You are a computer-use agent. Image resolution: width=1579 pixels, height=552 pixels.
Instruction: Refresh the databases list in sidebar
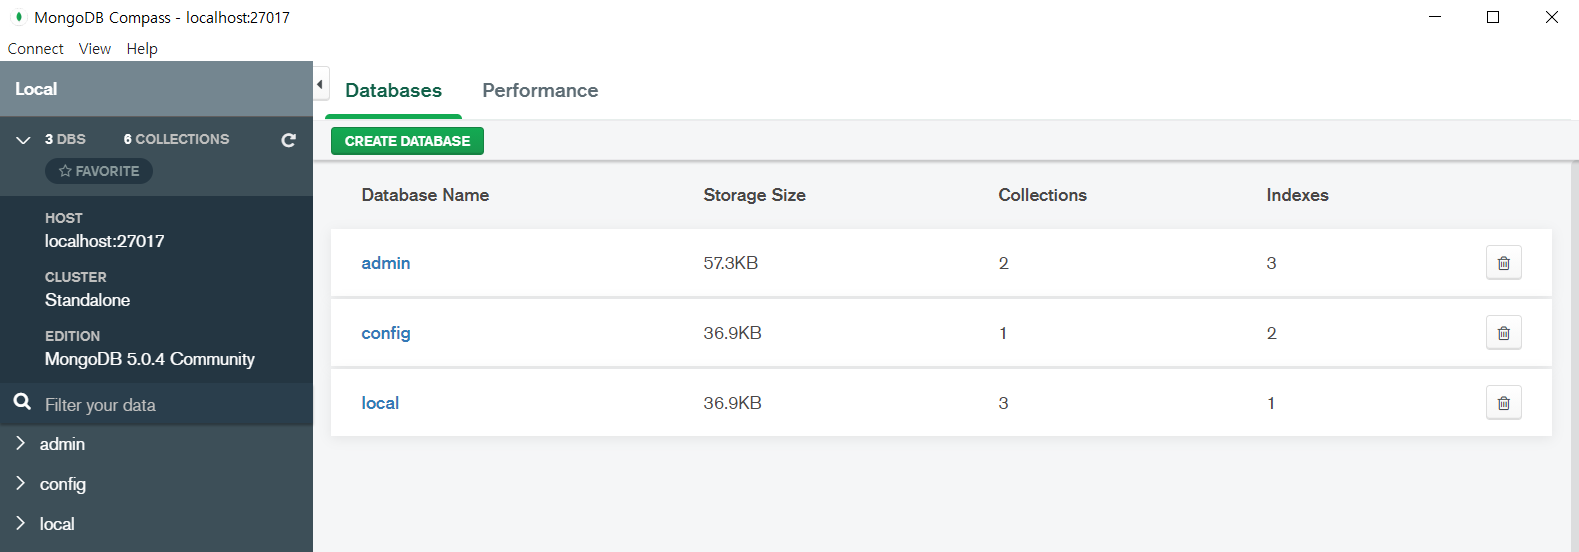(289, 140)
